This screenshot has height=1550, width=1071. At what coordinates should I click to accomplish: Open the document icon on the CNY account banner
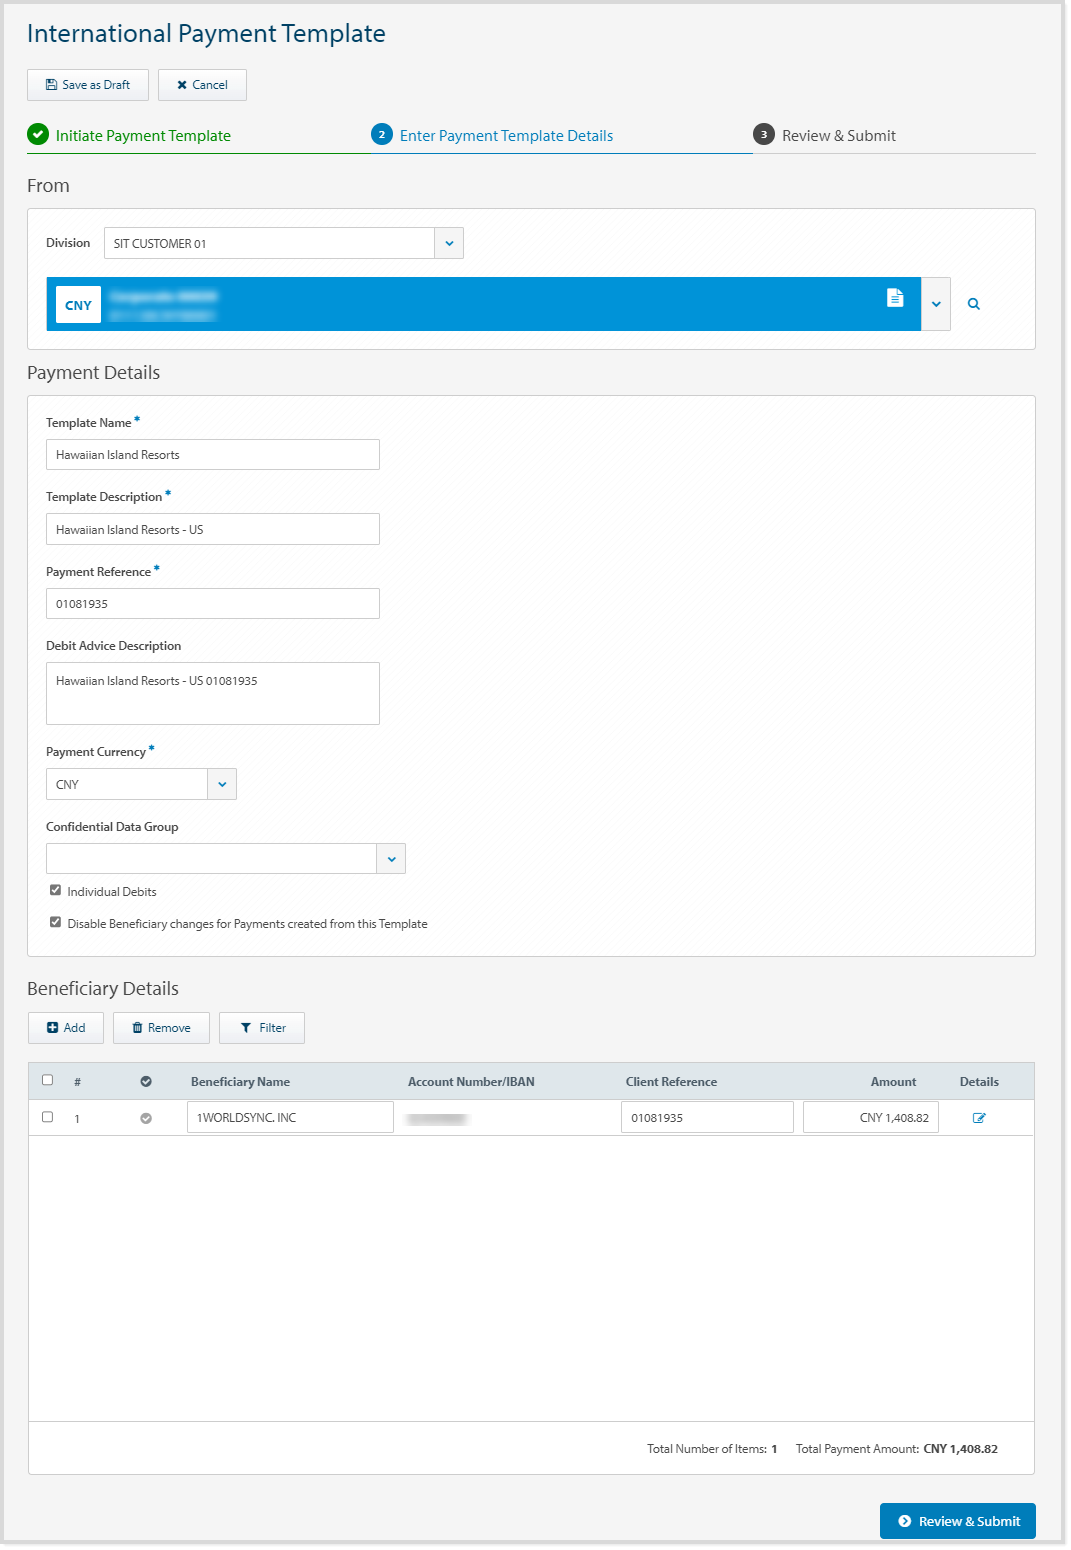coord(895,297)
